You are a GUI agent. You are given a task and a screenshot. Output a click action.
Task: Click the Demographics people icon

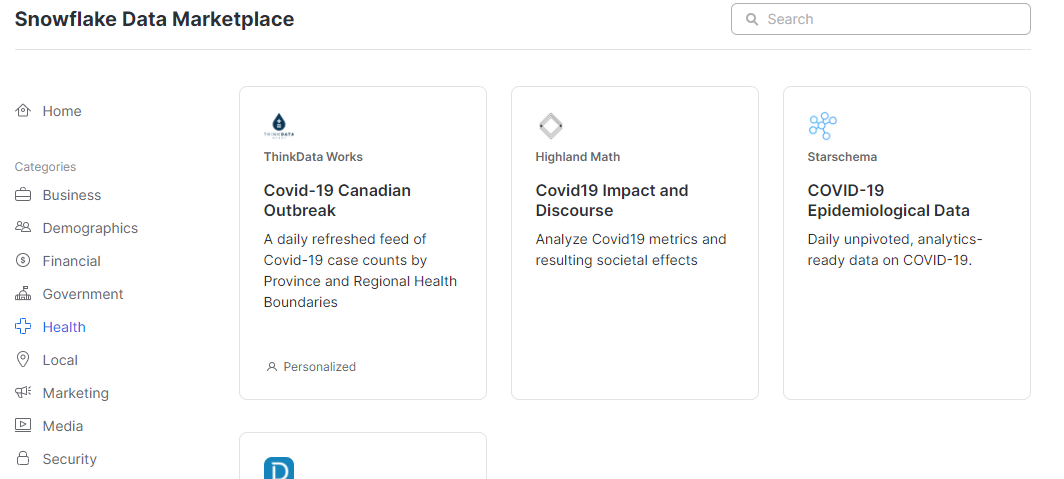pos(23,228)
